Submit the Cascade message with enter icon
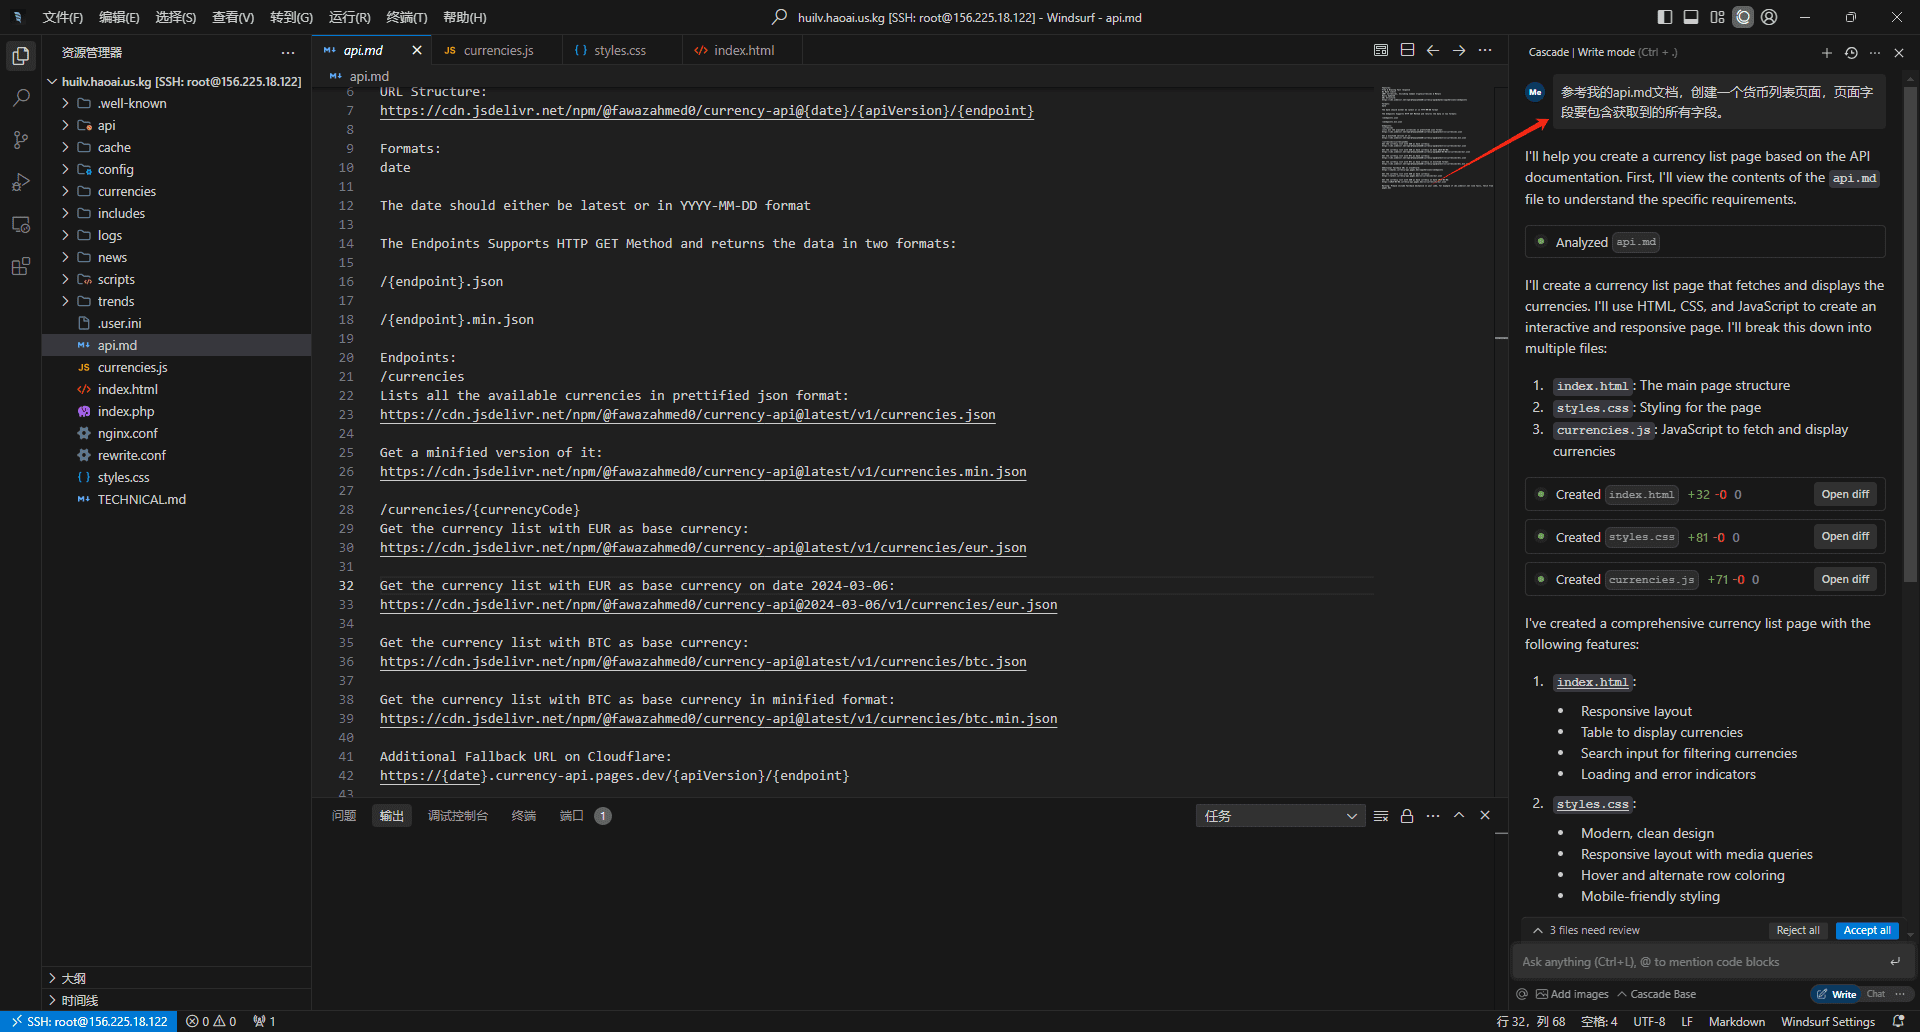Screen dimensions: 1920x1032 click(x=1895, y=962)
